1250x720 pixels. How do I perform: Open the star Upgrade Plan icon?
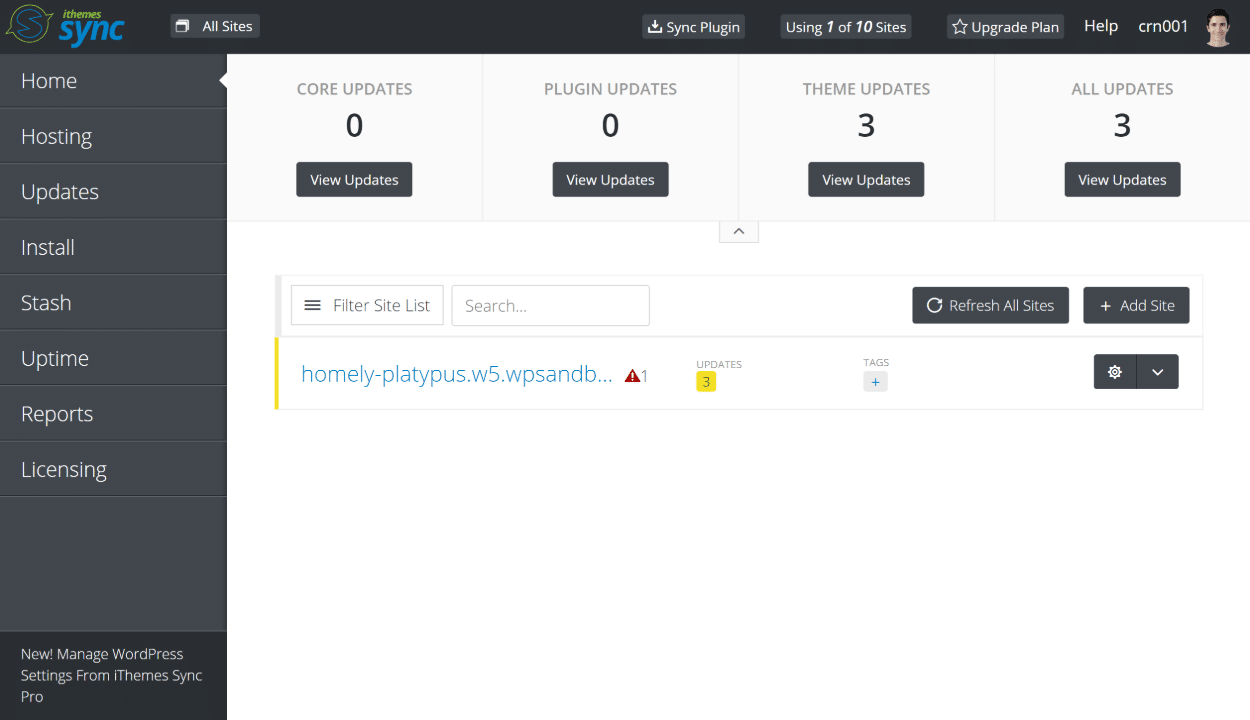[960, 27]
